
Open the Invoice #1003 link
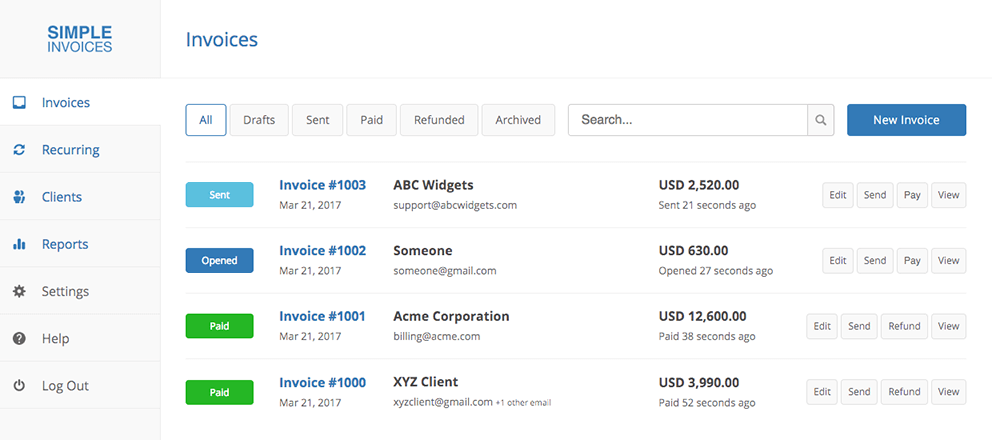pos(322,185)
